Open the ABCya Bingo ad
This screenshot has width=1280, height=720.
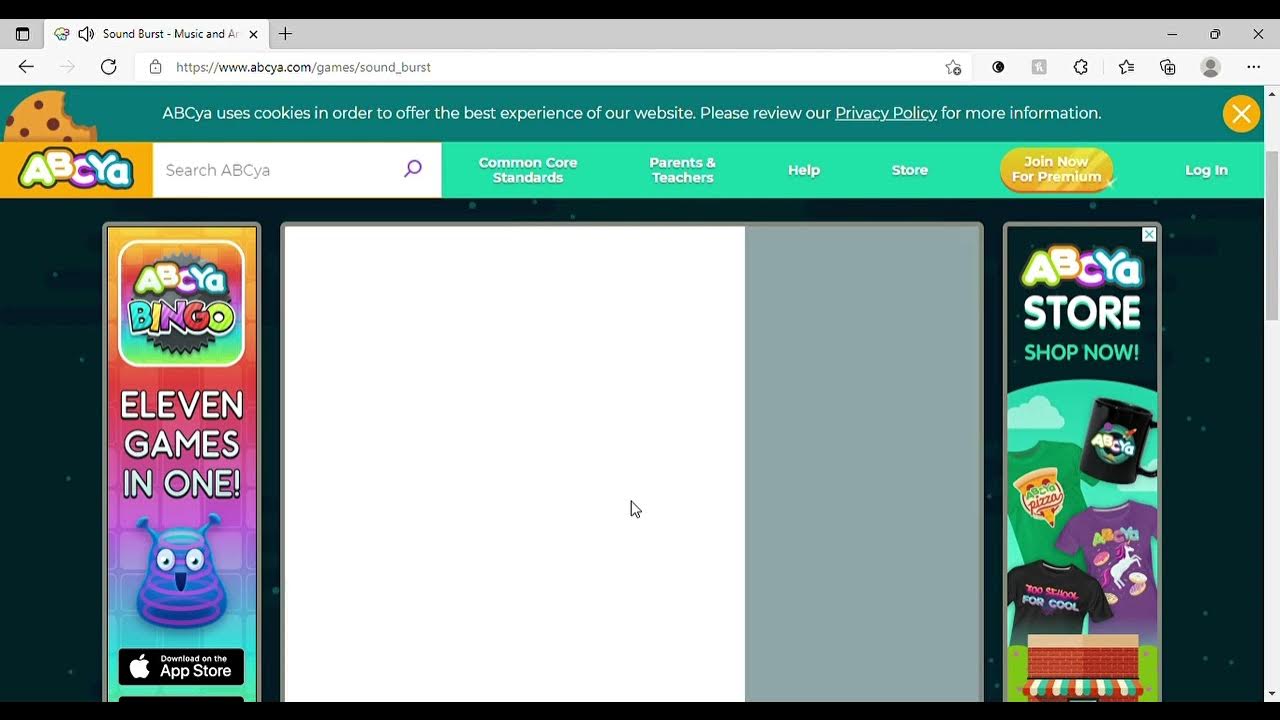(x=182, y=464)
